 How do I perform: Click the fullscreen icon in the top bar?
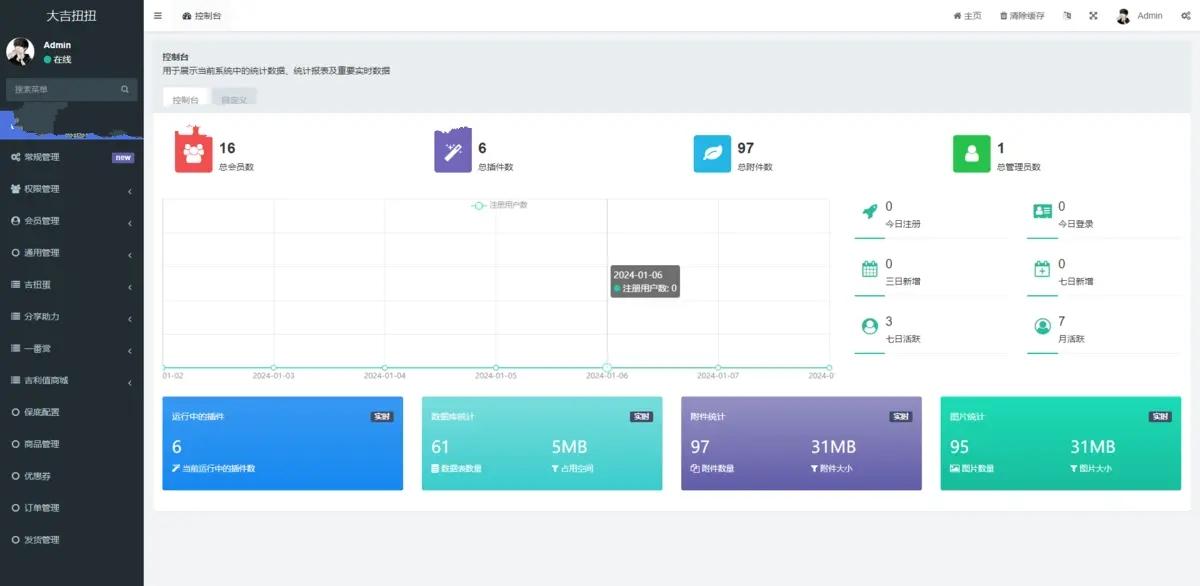(1093, 16)
